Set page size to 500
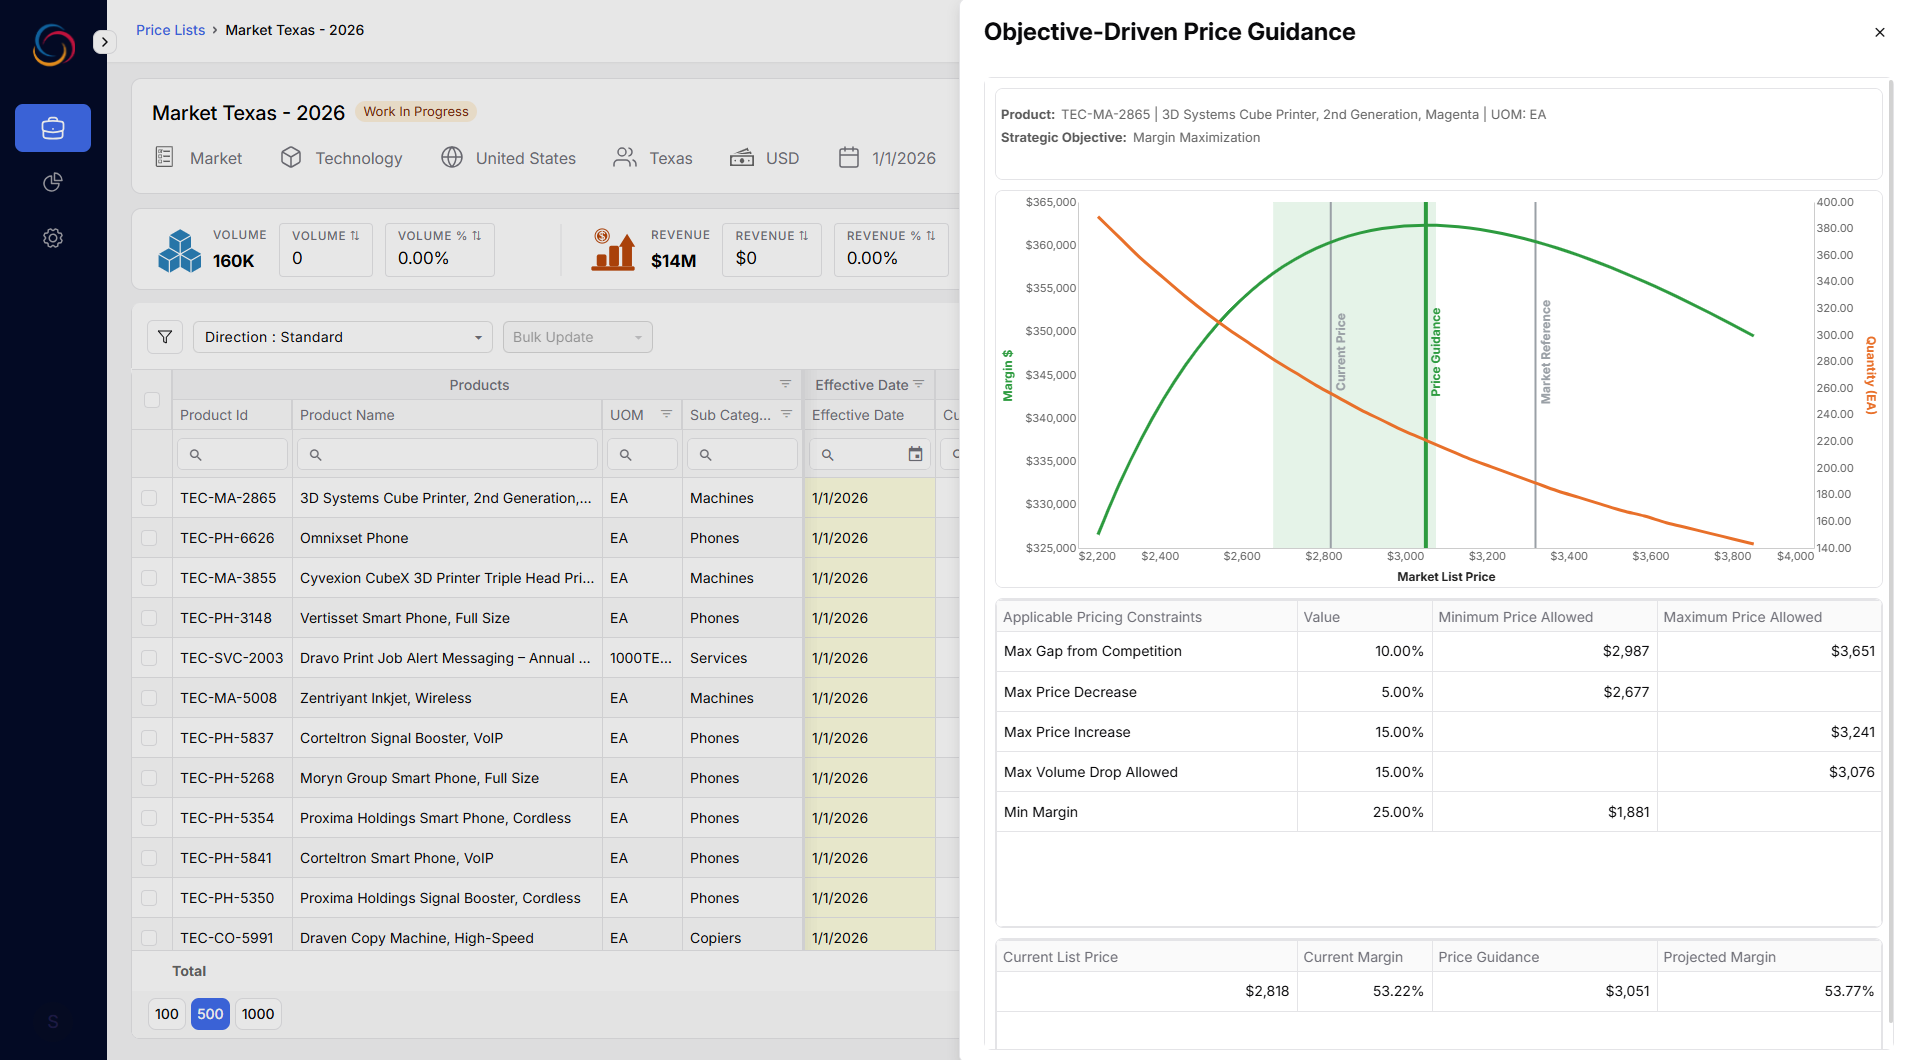The height and width of the screenshot is (1060, 1909). click(x=210, y=1014)
